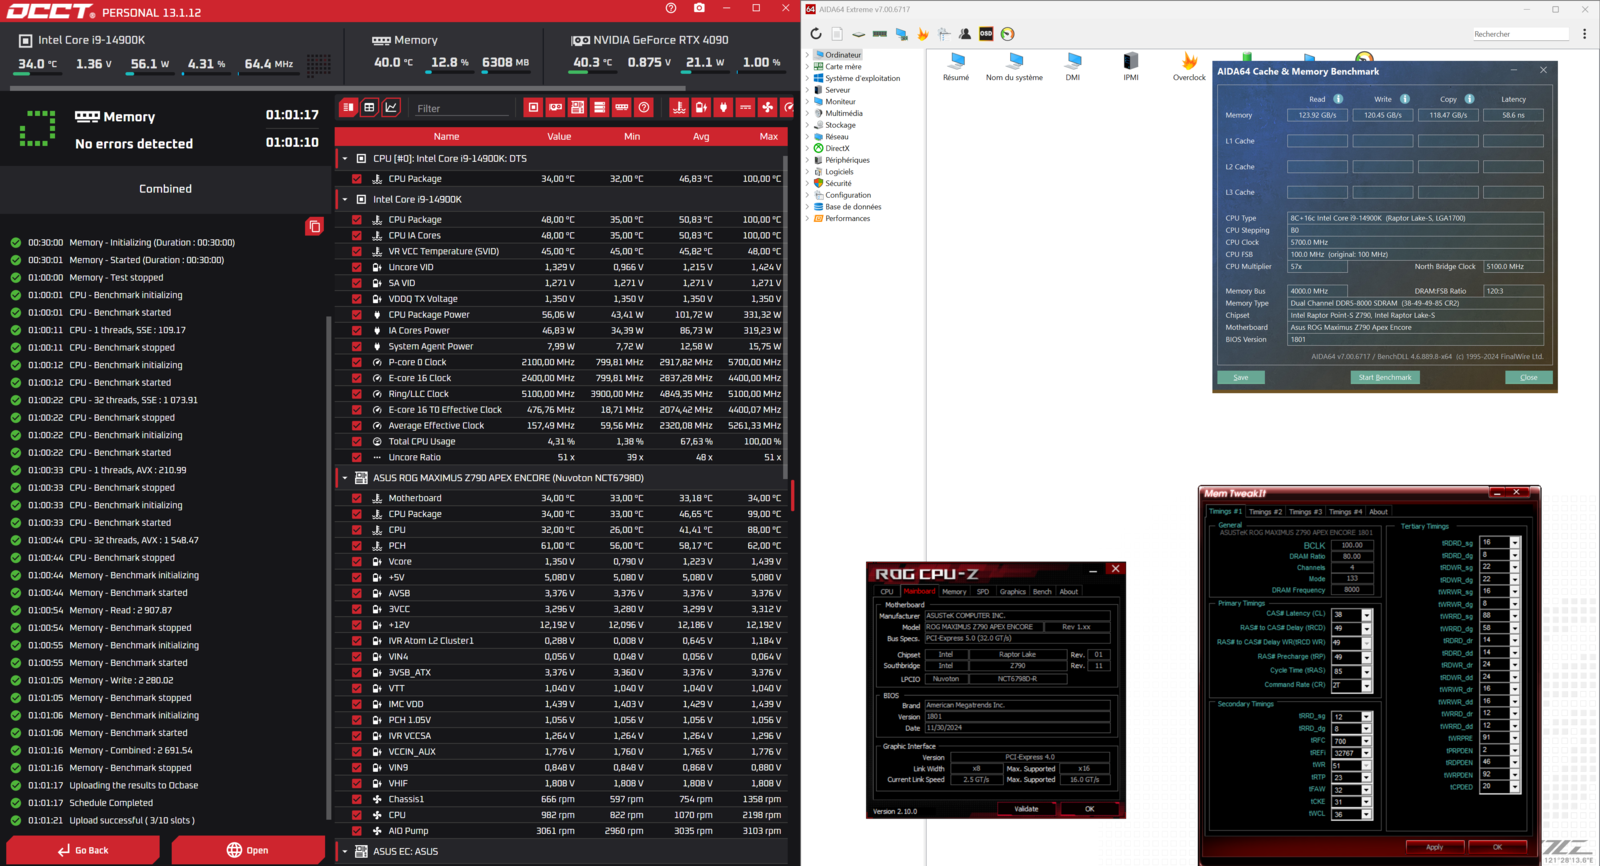Uncheck Motherboard temperature sensor checkbox
Image resolution: width=1600 pixels, height=866 pixels.
pos(356,498)
